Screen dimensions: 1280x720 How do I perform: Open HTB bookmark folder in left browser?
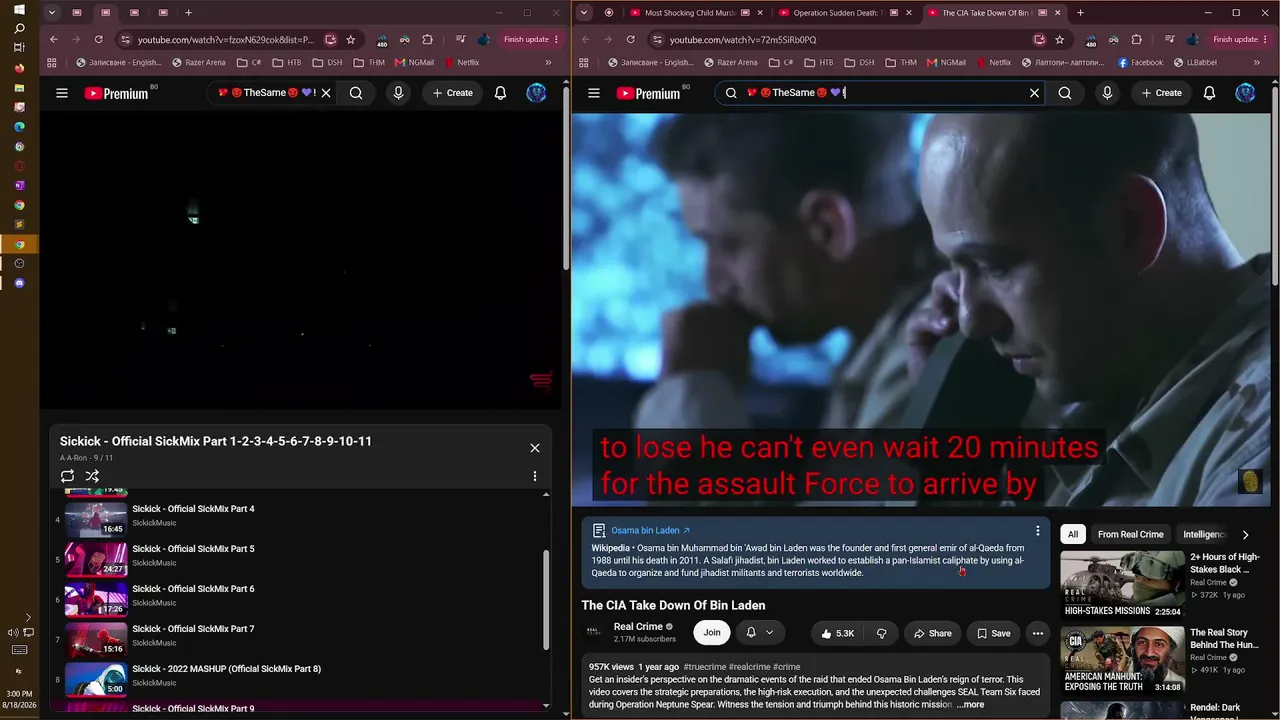pyautogui.click(x=287, y=62)
